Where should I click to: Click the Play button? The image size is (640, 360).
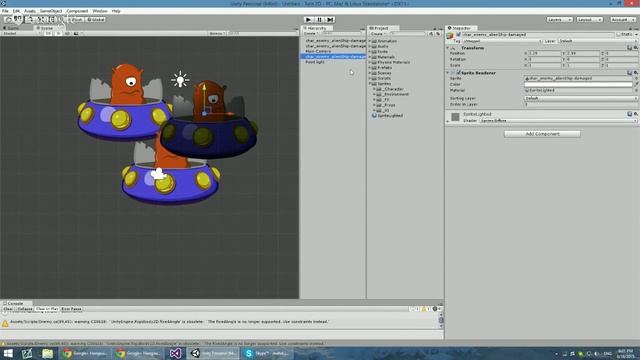309,20
